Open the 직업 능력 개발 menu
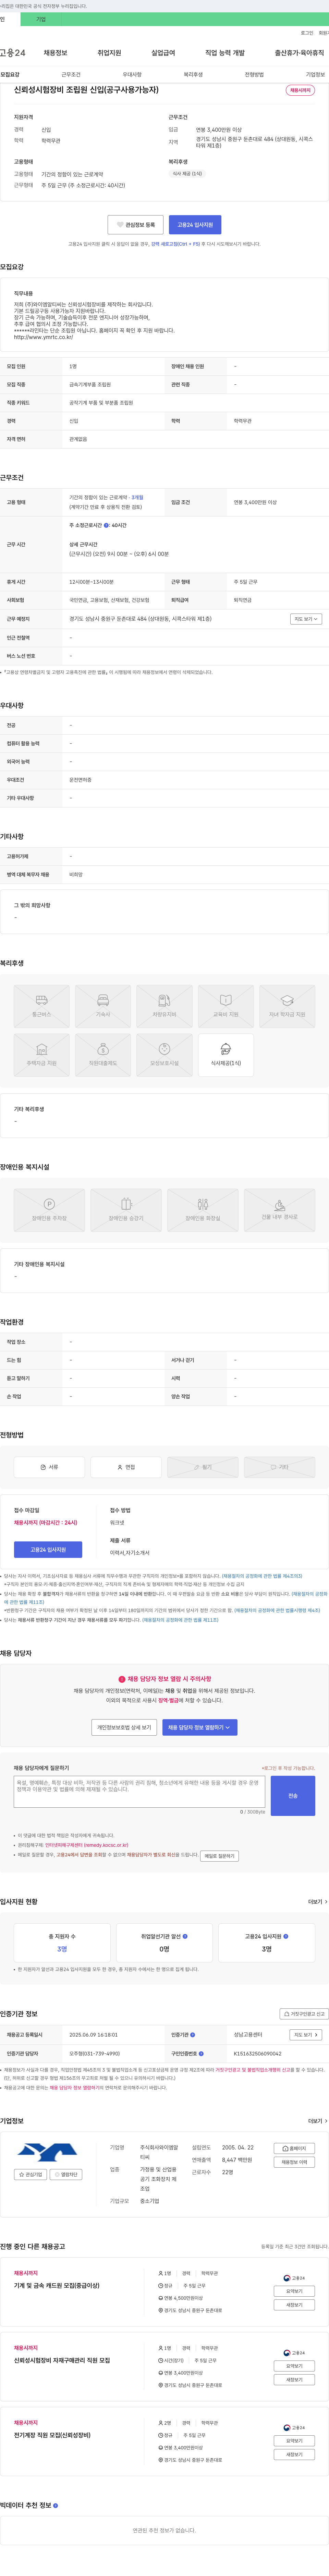 (x=225, y=53)
